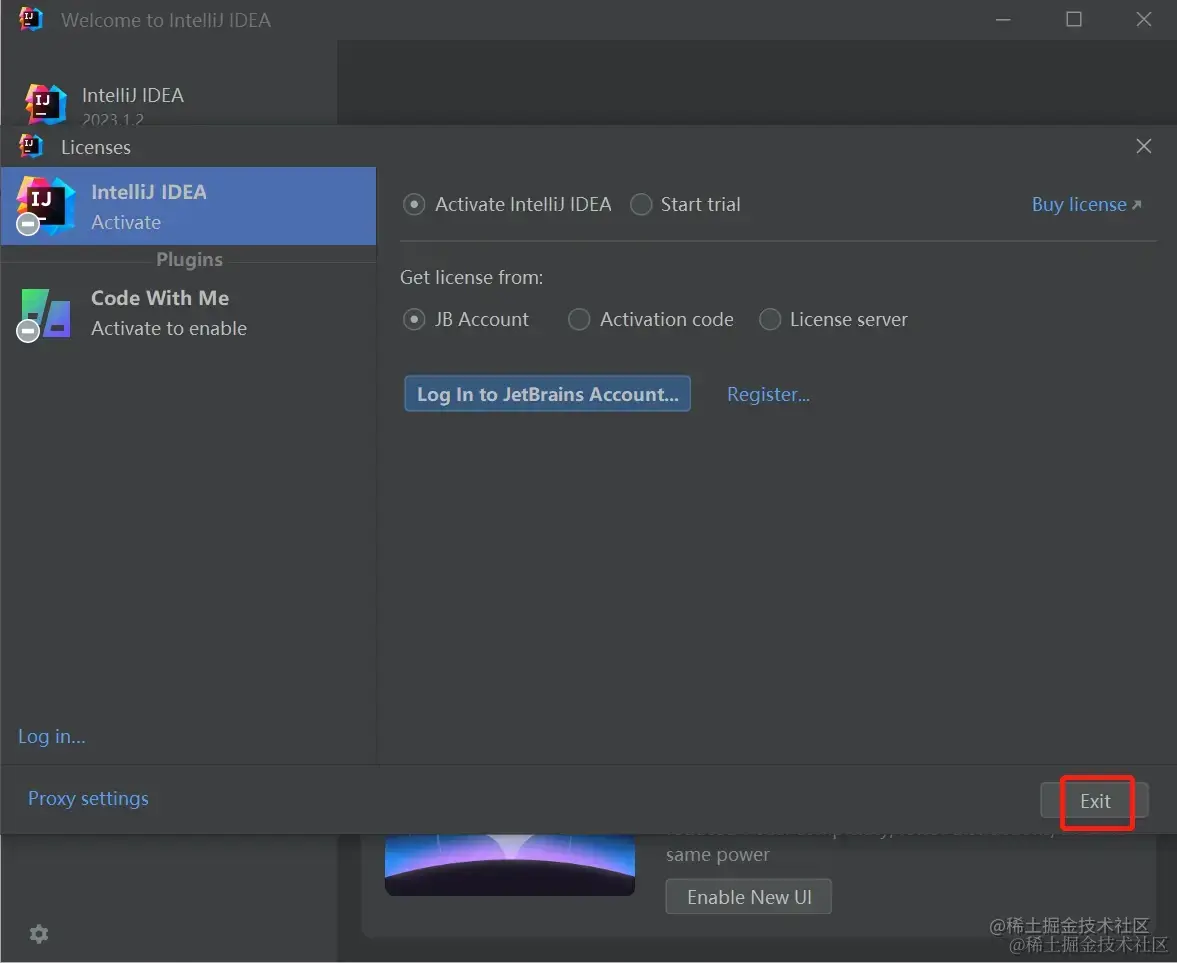Close the Licenses dialog

pos(1143,146)
